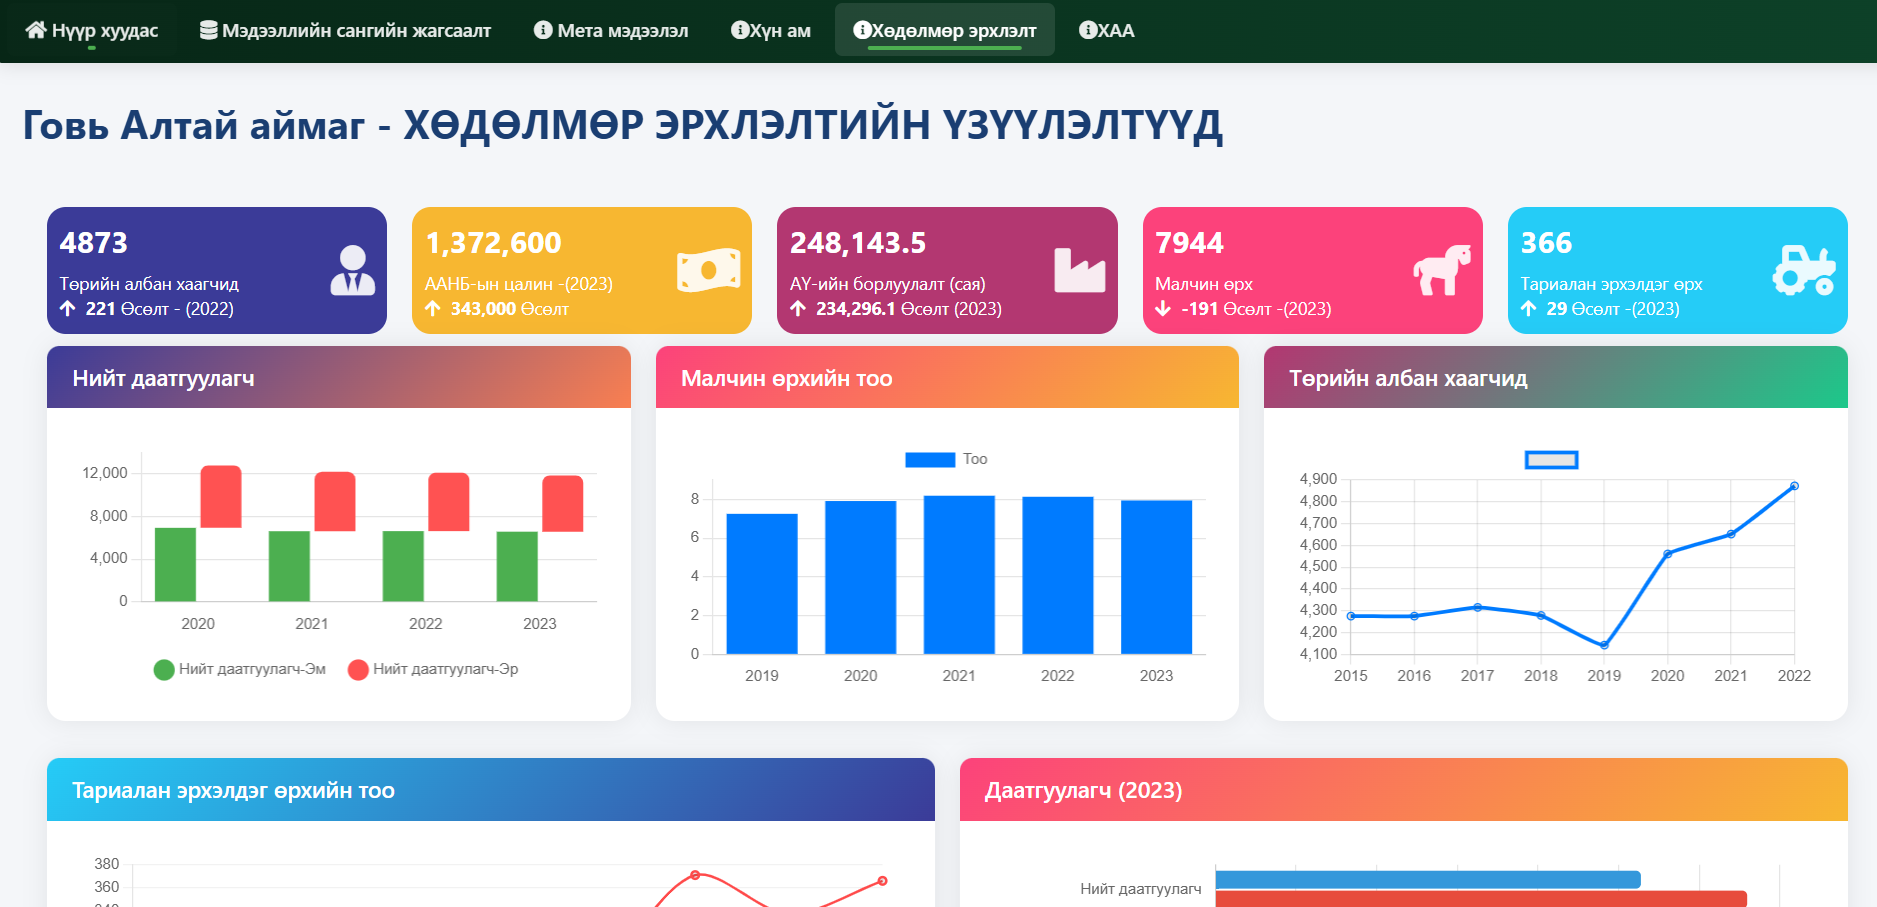This screenshot has height=907, width=1877.
Task: Click info icon beside Хөдөлмөр эрхлэлт
Action: pos(862,30)
